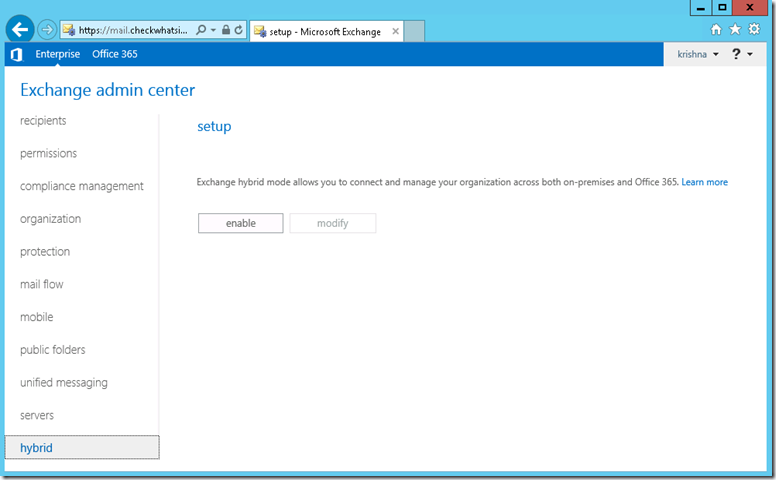The width and height of the screenshot is (776, 480).
Task: Open the krishna user dropdown
Action: [698, 54]
